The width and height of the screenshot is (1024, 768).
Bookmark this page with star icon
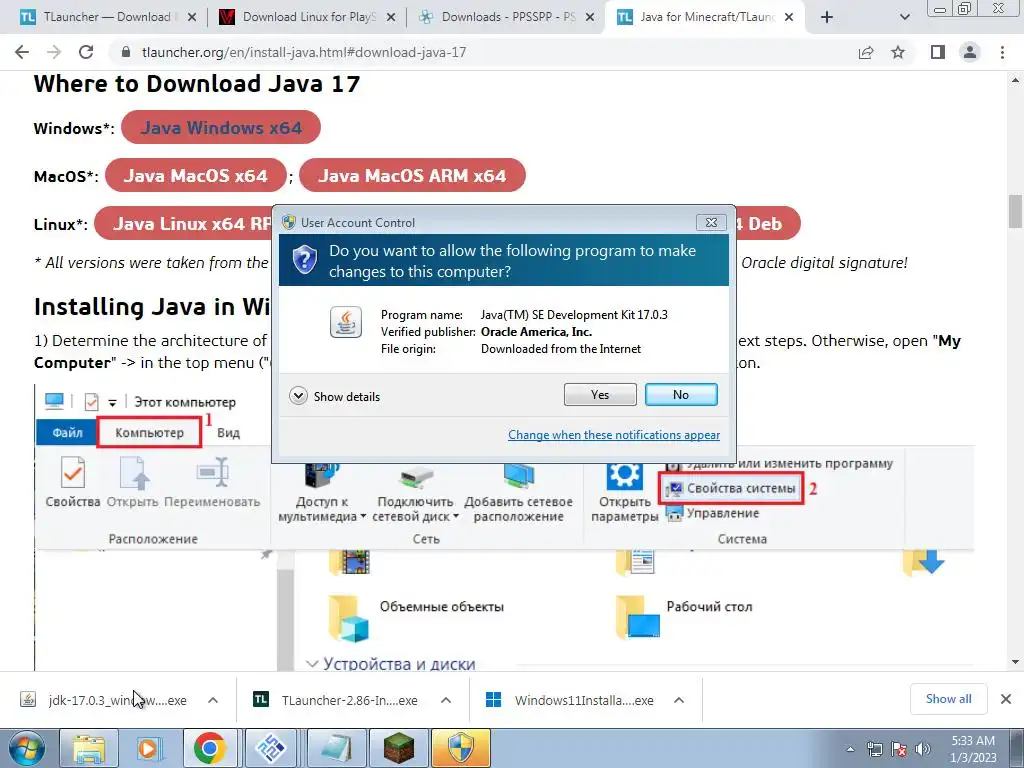[898, 52]
